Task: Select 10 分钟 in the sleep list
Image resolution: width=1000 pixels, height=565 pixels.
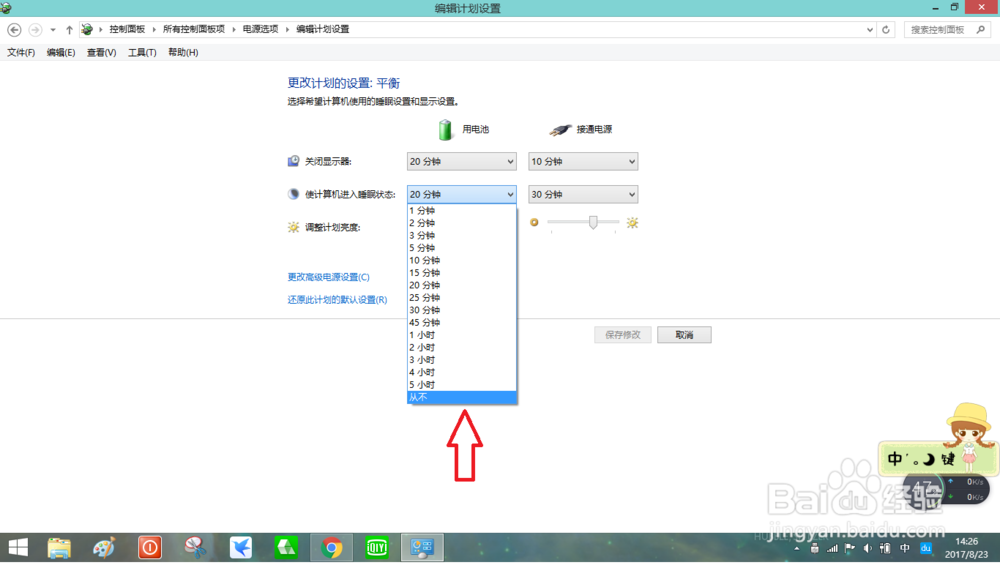Action: pyautogui.click(x=461, y=260)
